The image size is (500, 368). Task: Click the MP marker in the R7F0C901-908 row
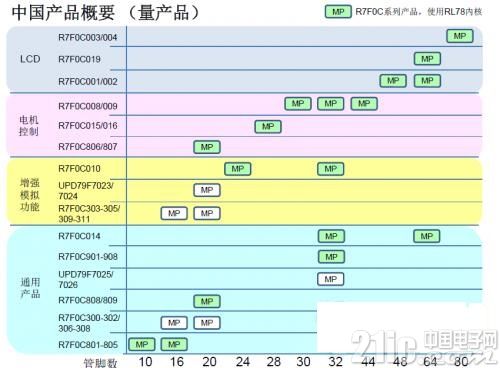[331, 257]
